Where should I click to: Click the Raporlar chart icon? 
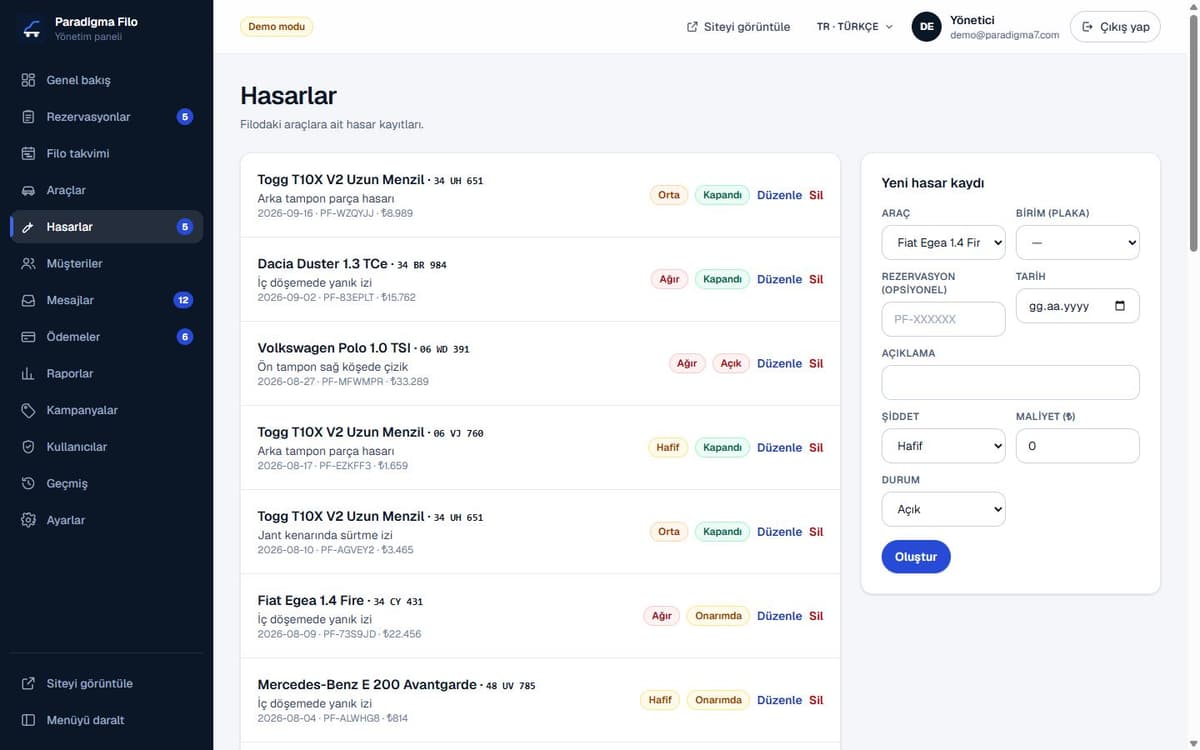[x=28, y=374]
